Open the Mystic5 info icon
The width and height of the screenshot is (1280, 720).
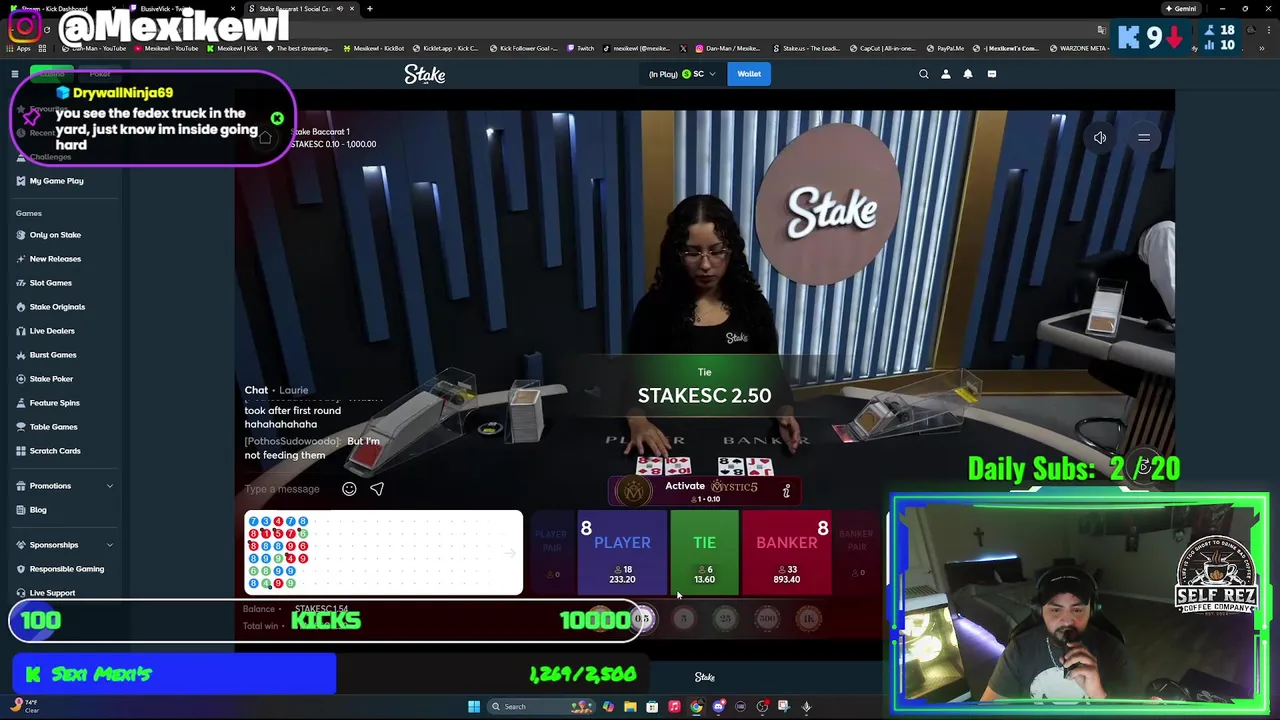coord(786,491)
